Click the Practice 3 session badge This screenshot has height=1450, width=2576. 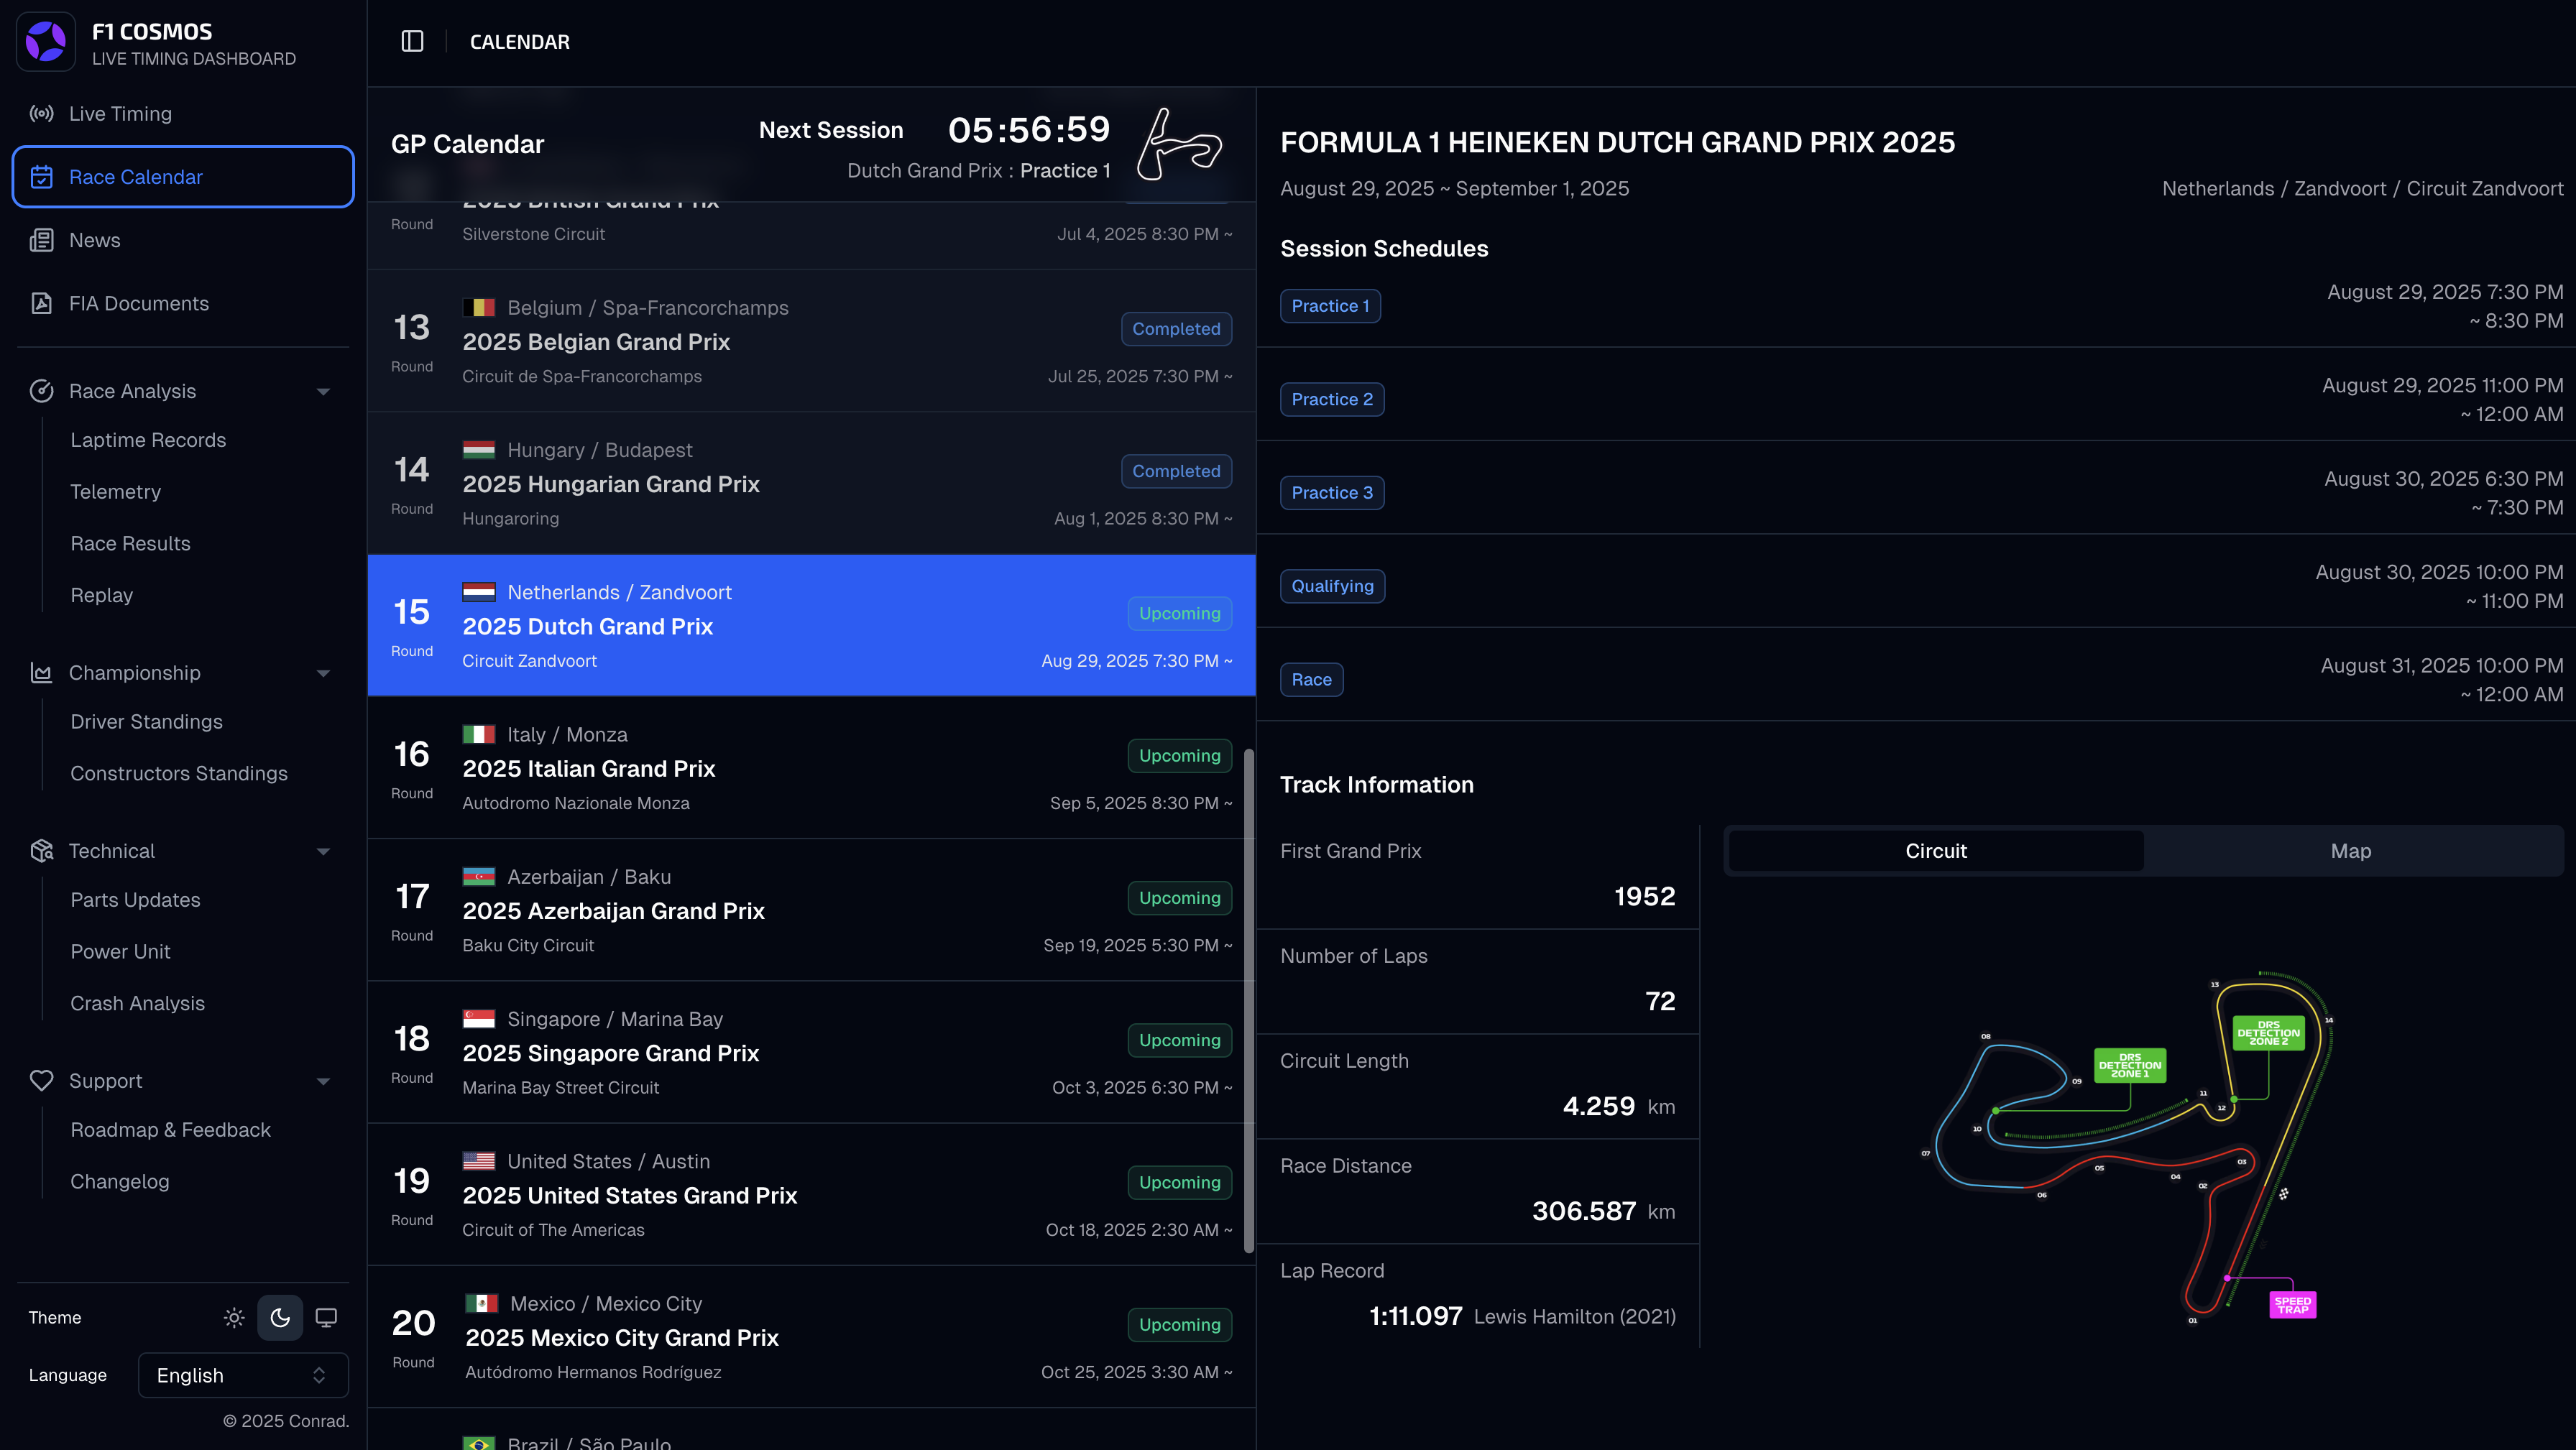(x=1332, y=493)
